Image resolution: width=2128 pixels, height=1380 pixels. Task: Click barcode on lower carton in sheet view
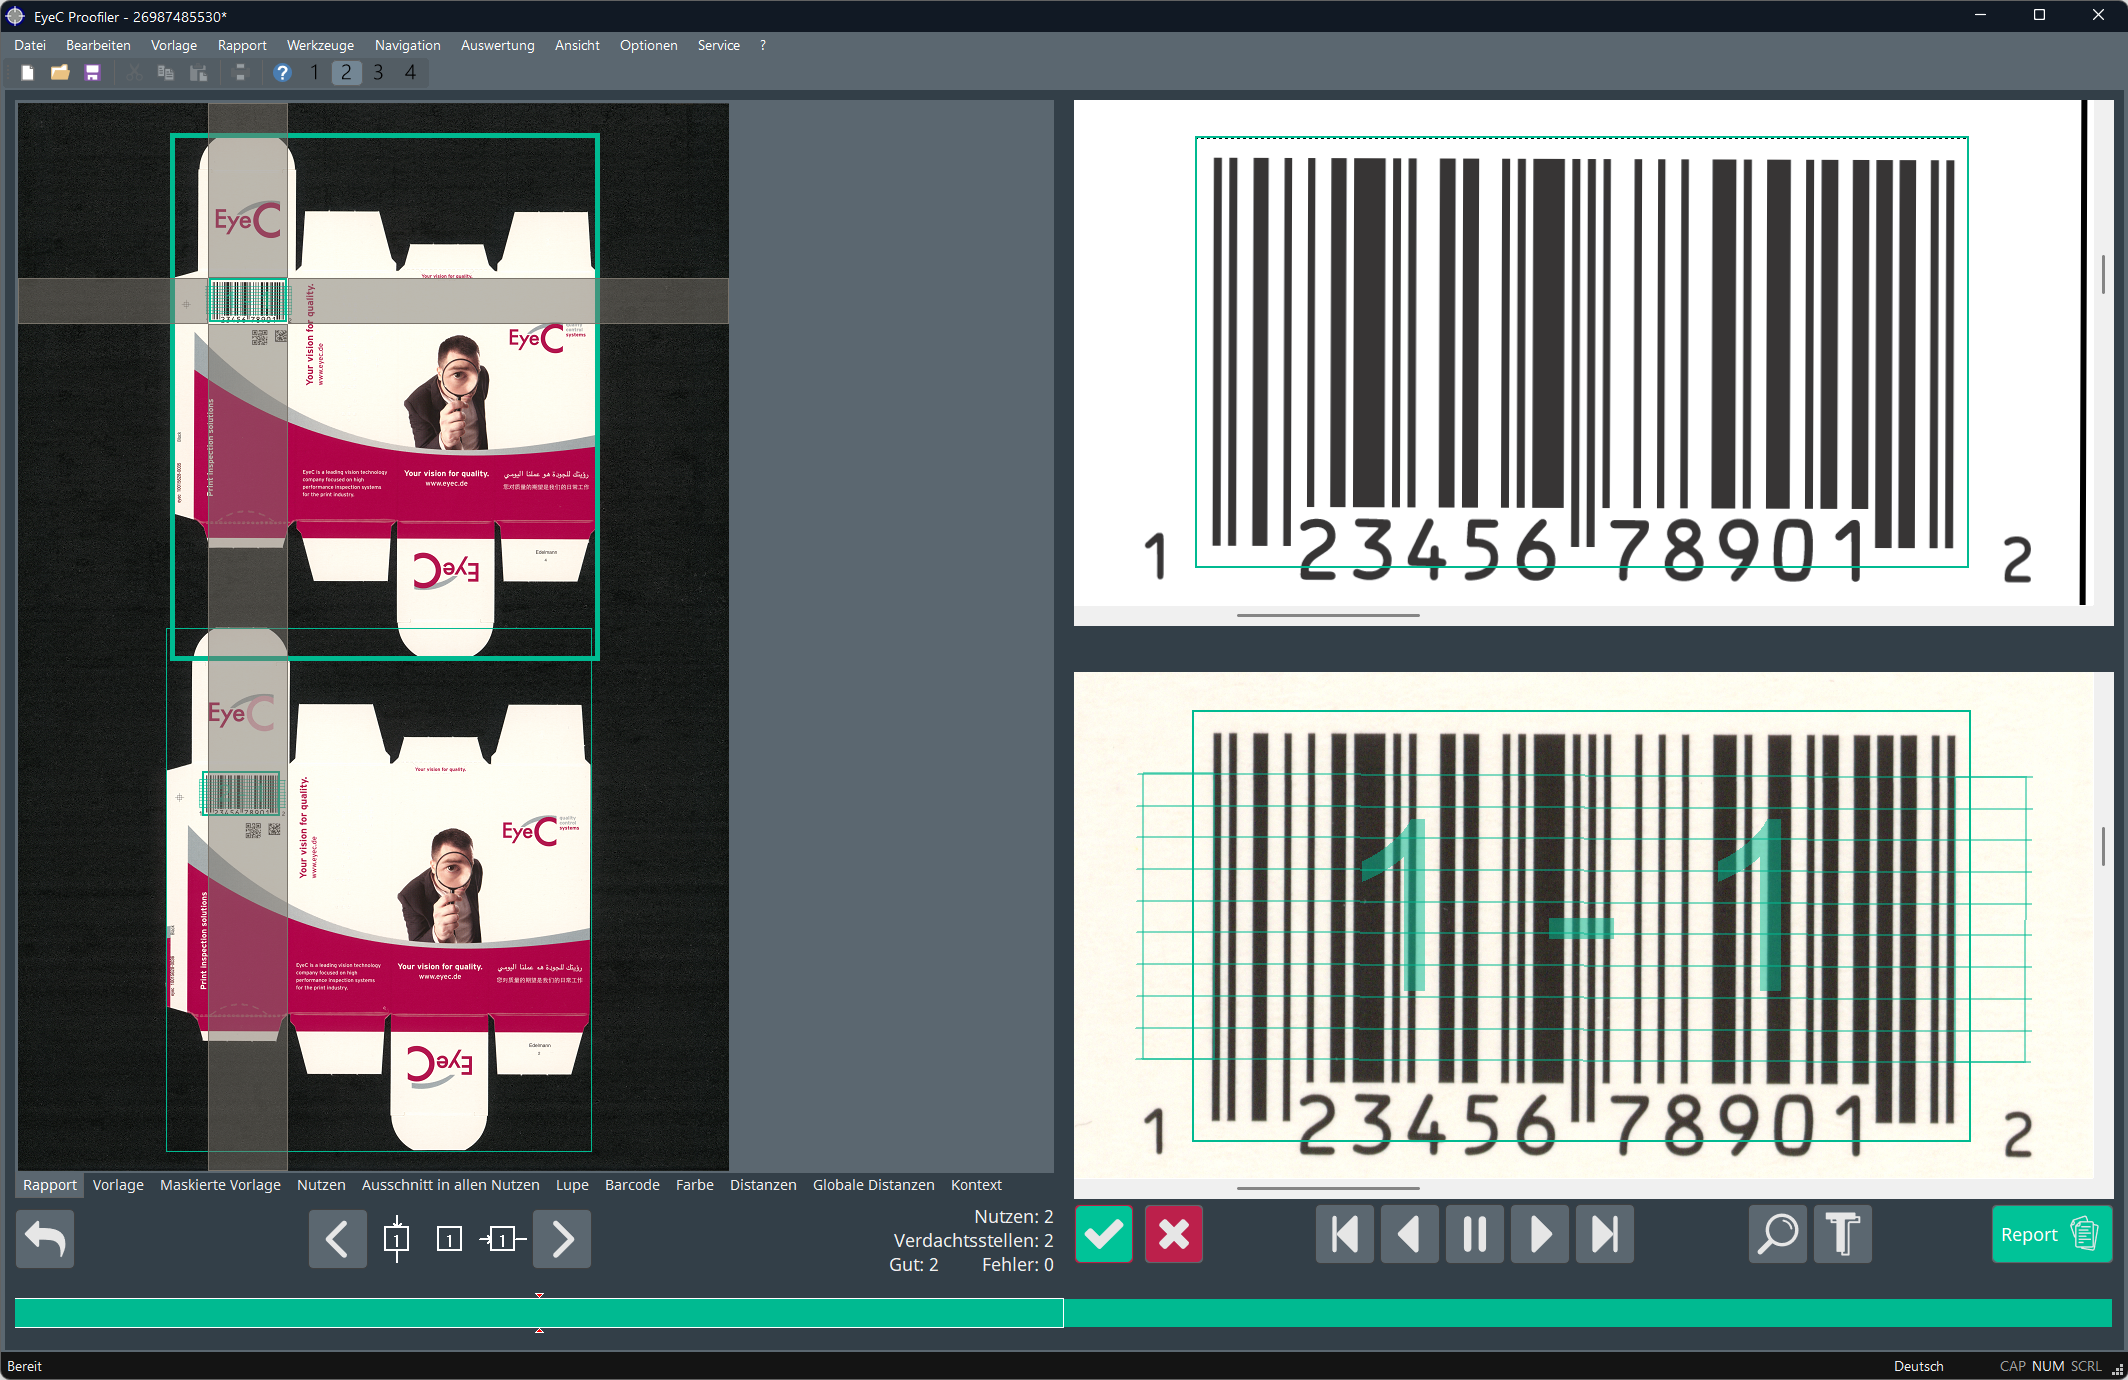coord(241,793)
